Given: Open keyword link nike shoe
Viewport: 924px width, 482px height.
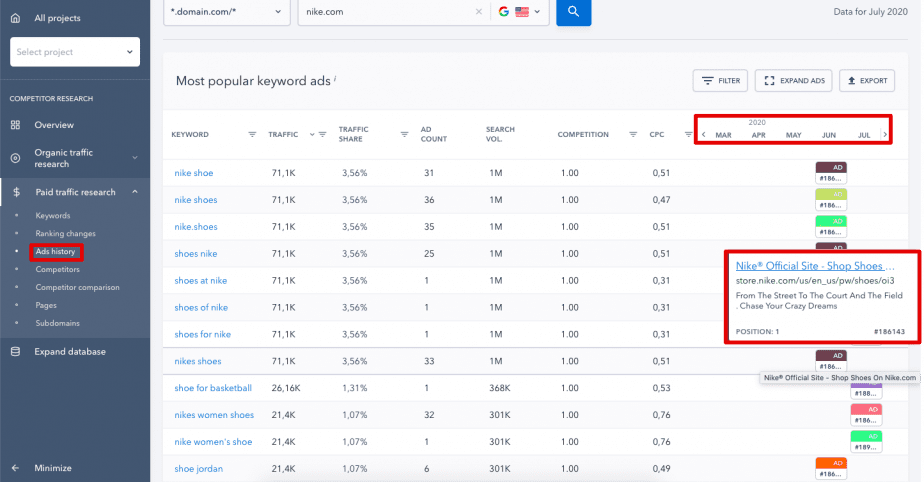Looking at the screenshot, I should (x=194, y=173).
